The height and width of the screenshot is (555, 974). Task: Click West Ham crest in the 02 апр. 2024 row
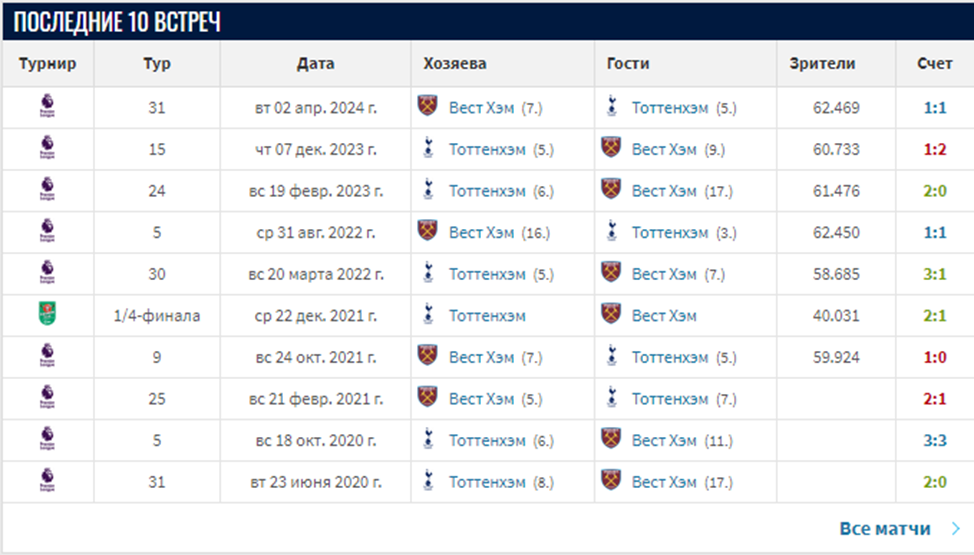(x=428, y=107)
